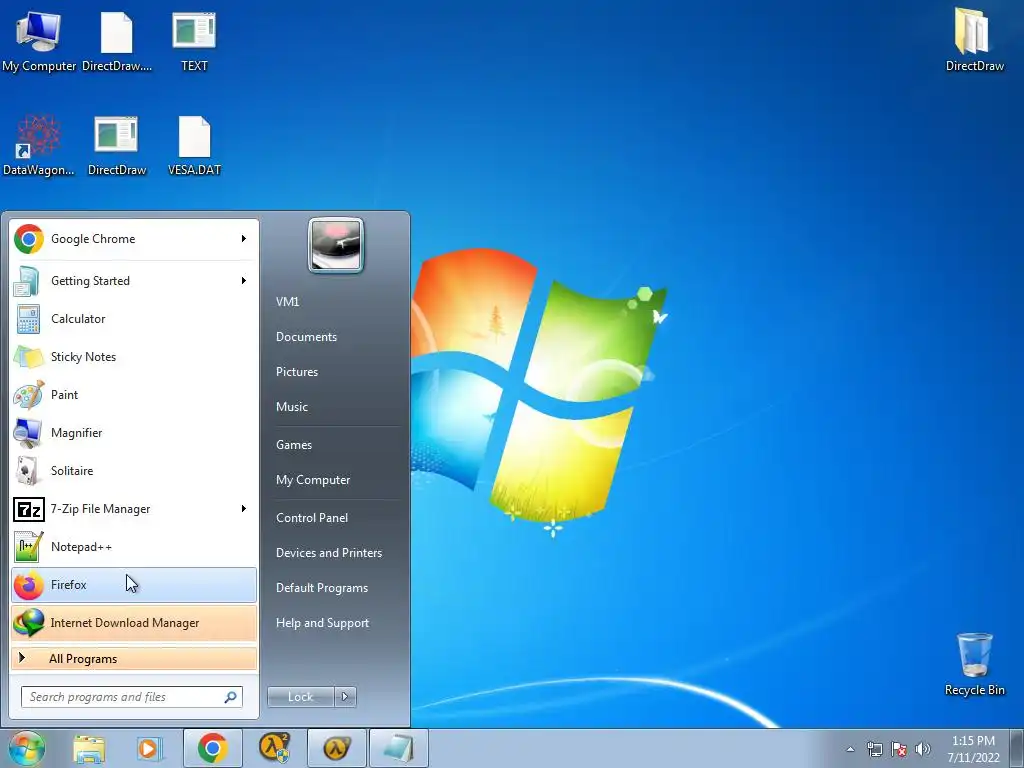The image size is (1024, 768).
Task: Launch Solitaire from the Start menu
Action: (x=134, y=470)
